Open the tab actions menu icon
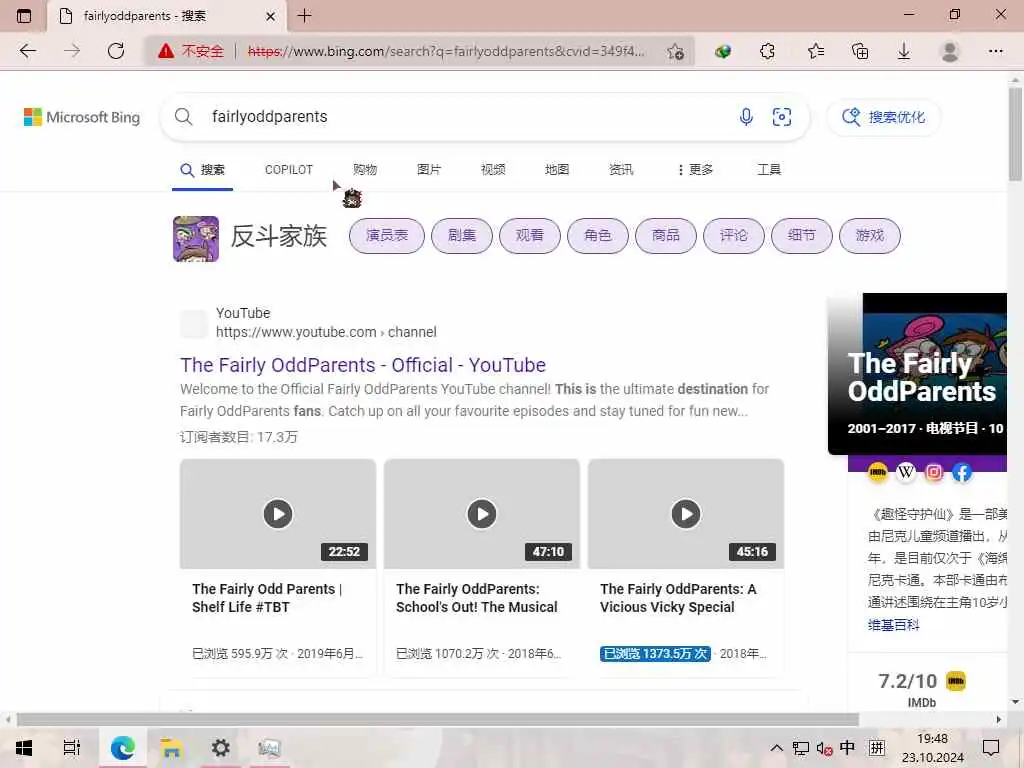The height and width of the screenshot is (768, 1024). point(24,16)
